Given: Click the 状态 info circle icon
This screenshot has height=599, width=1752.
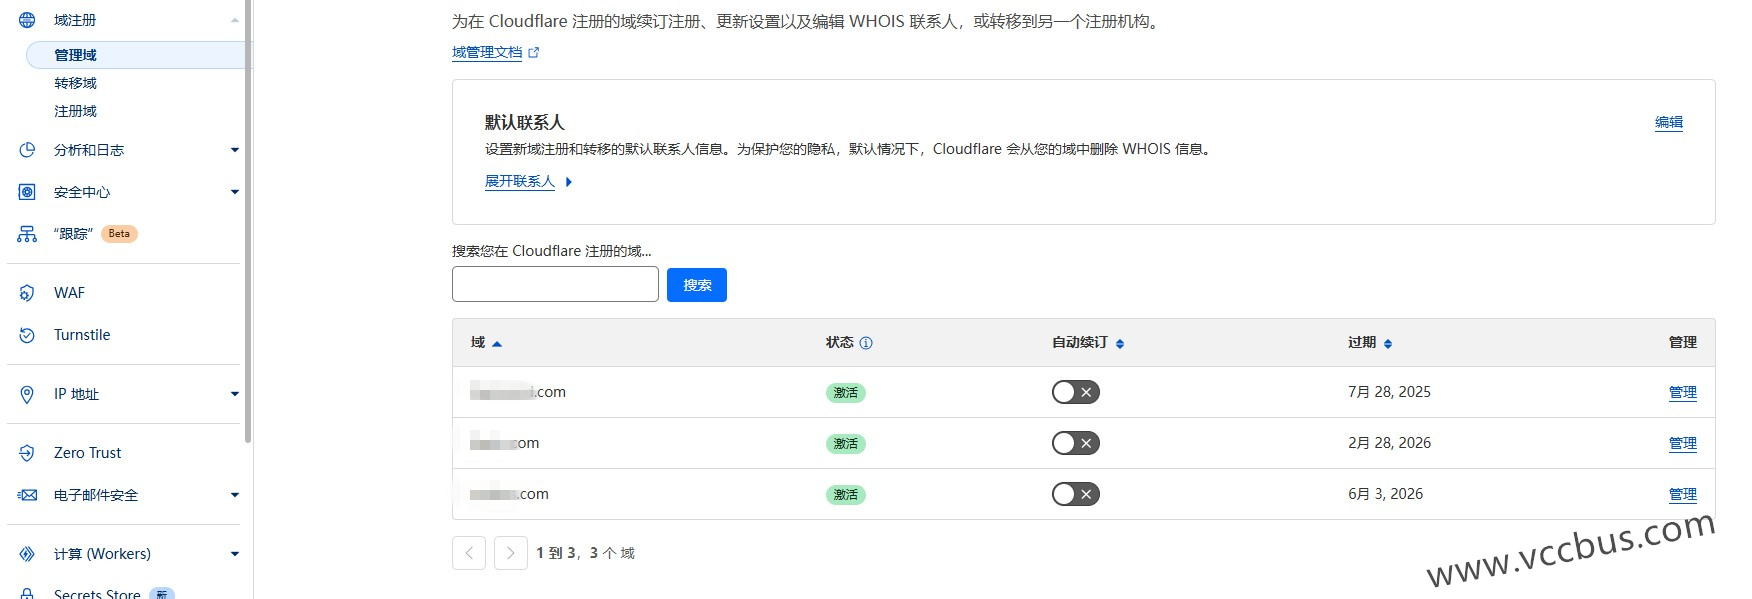Looking at the screenshot, I should [866, 343].
